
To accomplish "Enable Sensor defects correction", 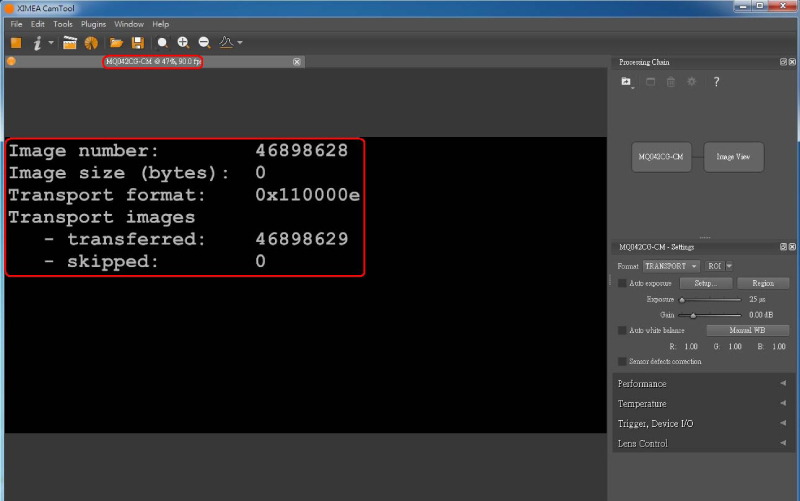I will 622,361.
